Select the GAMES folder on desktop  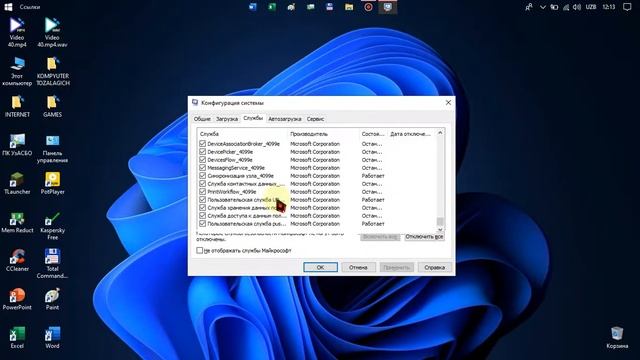pyautogui.click(x=52, y=107)
